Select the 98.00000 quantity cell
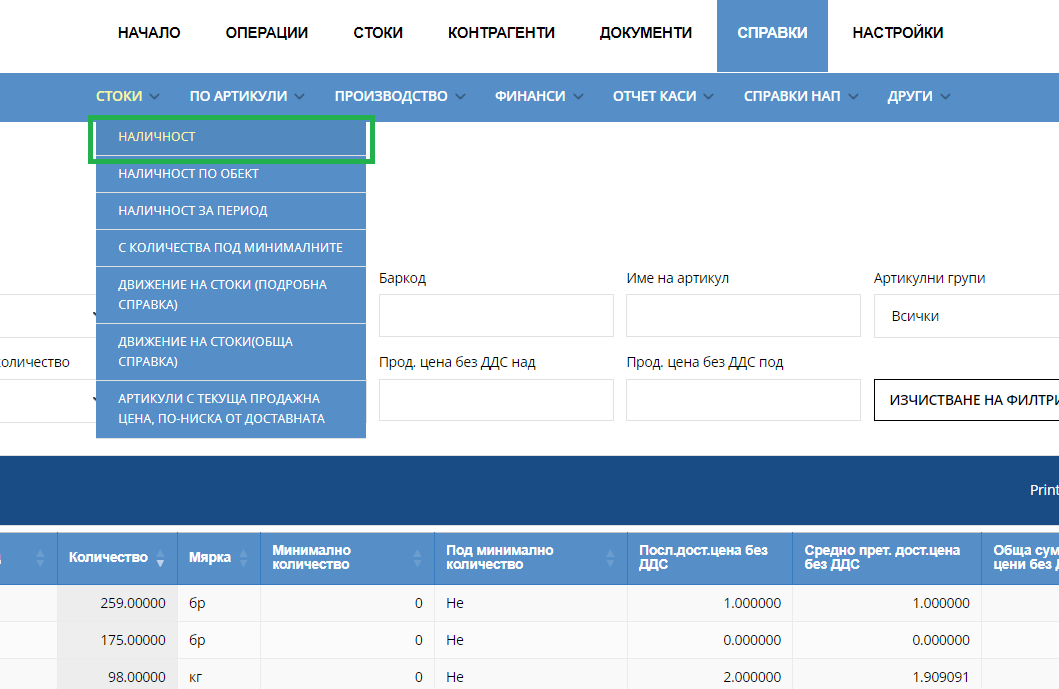 pos(118,675)
